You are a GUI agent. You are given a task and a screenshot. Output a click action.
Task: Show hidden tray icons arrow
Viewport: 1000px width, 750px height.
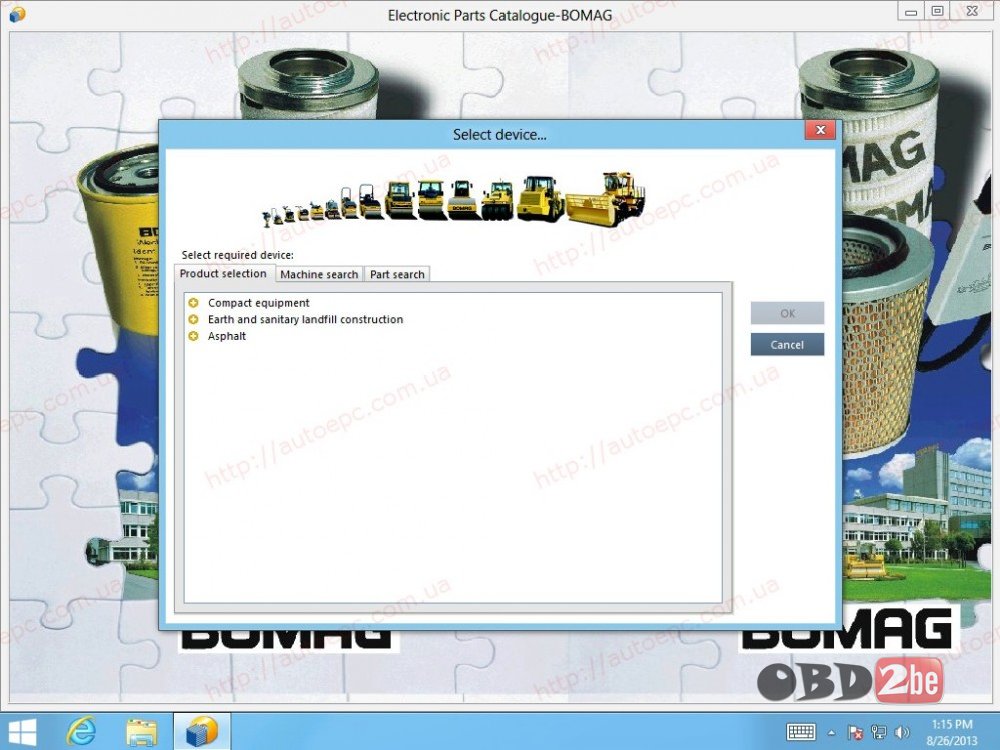point(832,733)
